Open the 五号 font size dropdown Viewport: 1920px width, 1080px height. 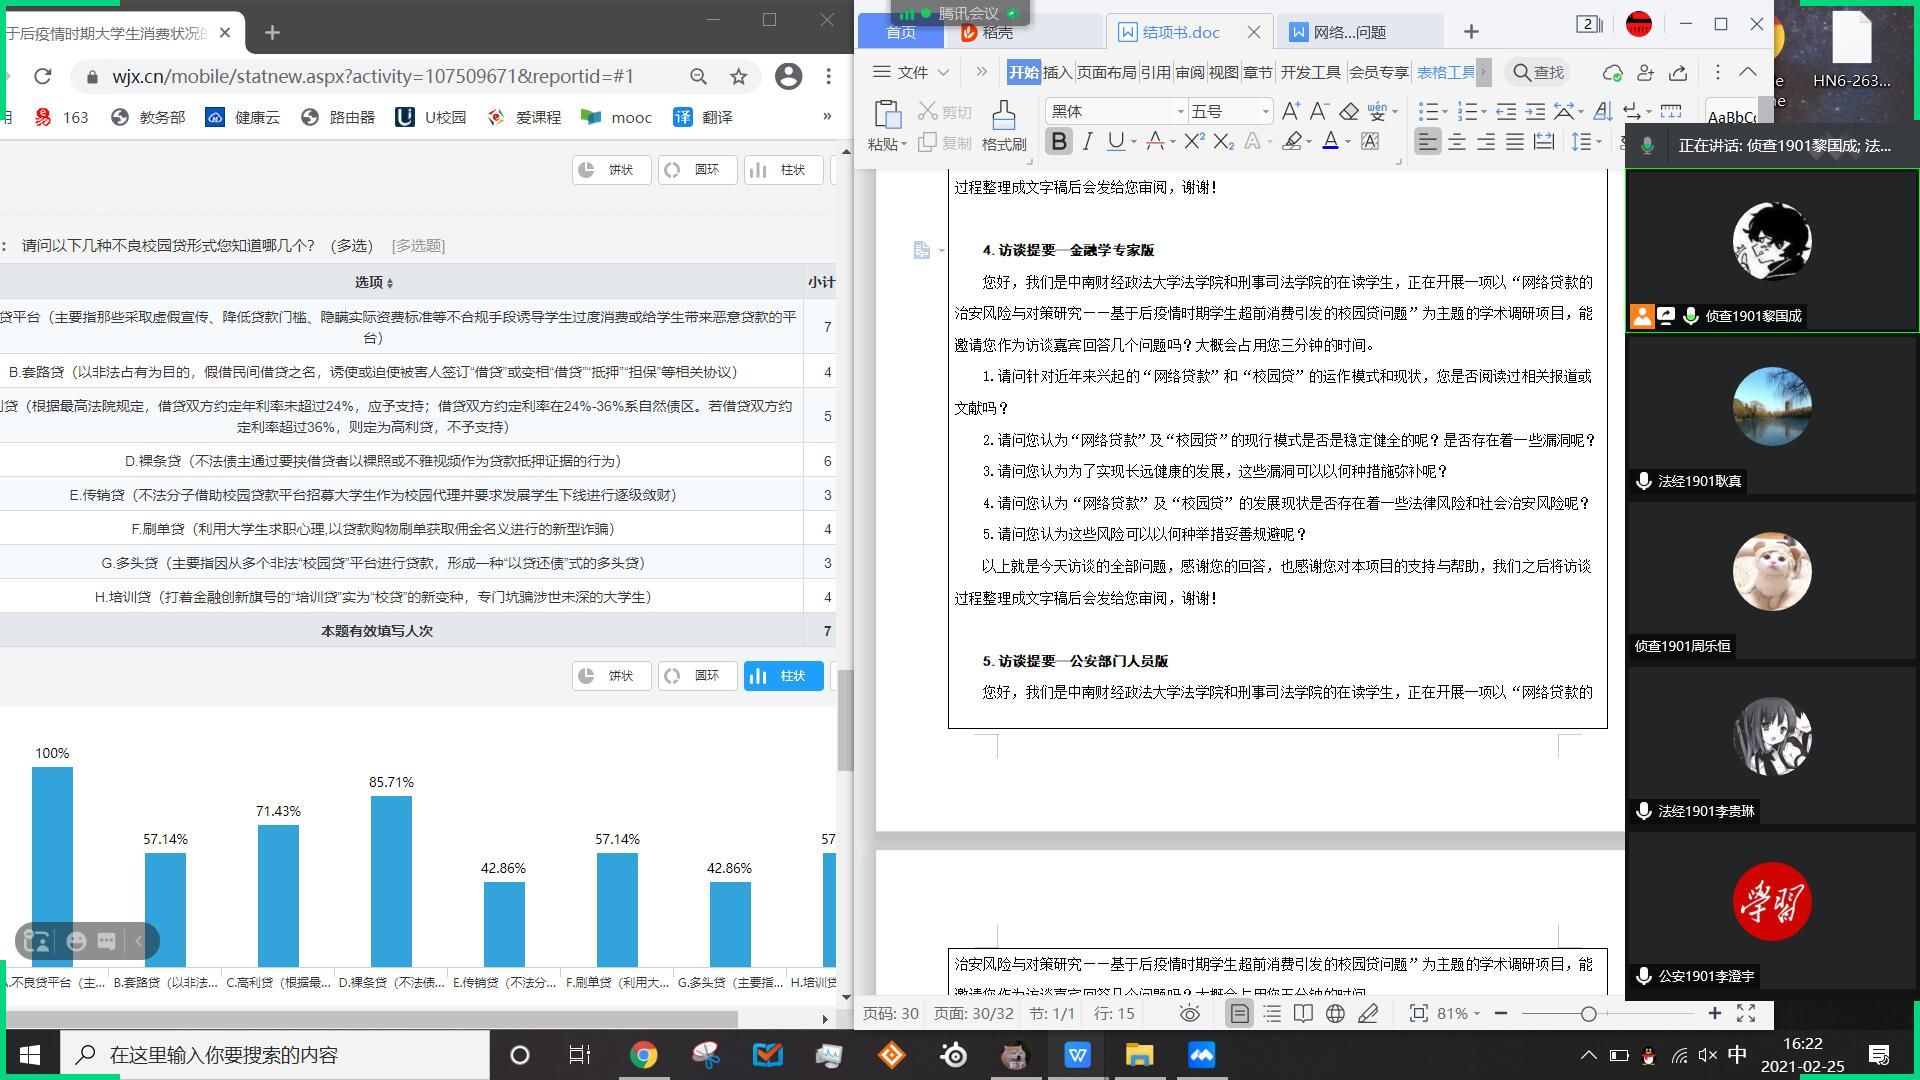click(1265, 111)
